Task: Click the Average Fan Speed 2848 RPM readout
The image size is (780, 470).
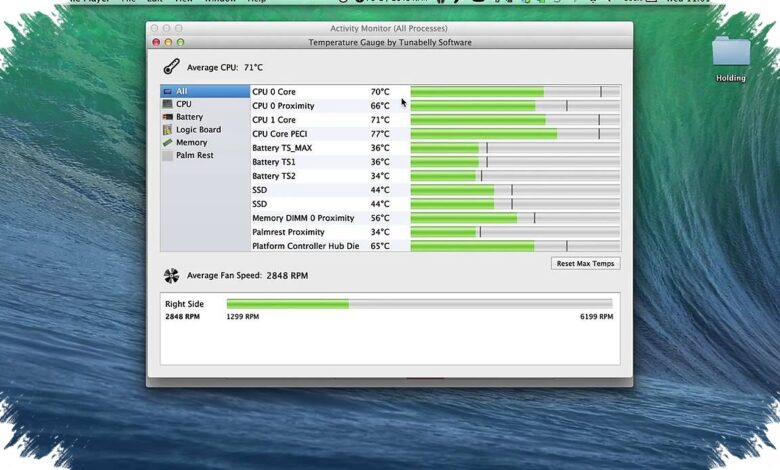Action: (x=247, y=276)
